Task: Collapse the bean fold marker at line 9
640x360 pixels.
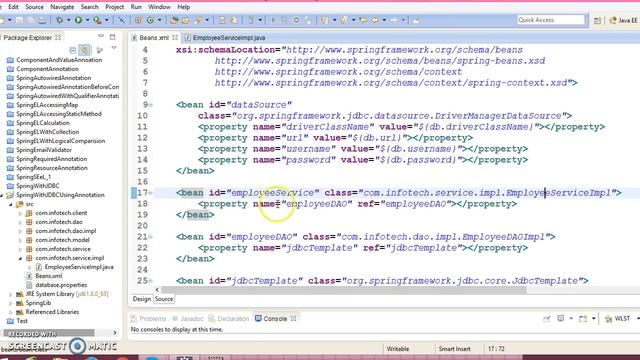Action: [x=151, y=105]
